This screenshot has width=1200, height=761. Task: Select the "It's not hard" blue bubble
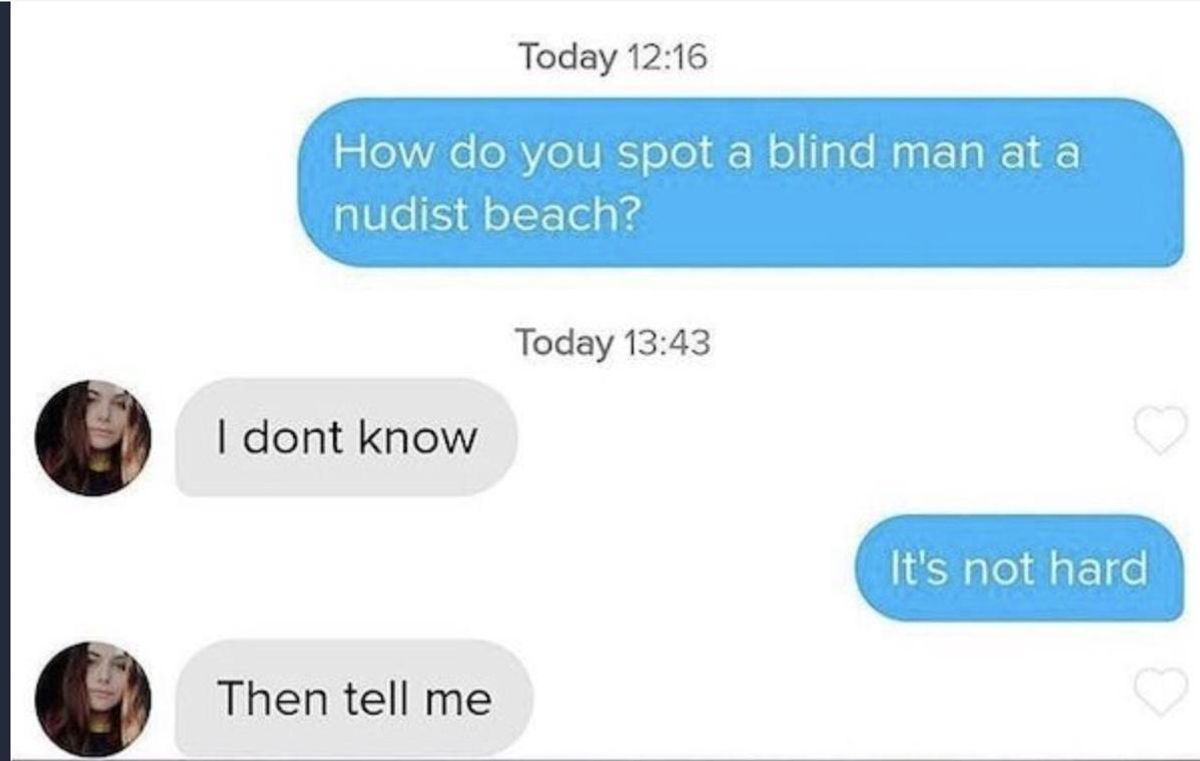[x=1019, y=568]
